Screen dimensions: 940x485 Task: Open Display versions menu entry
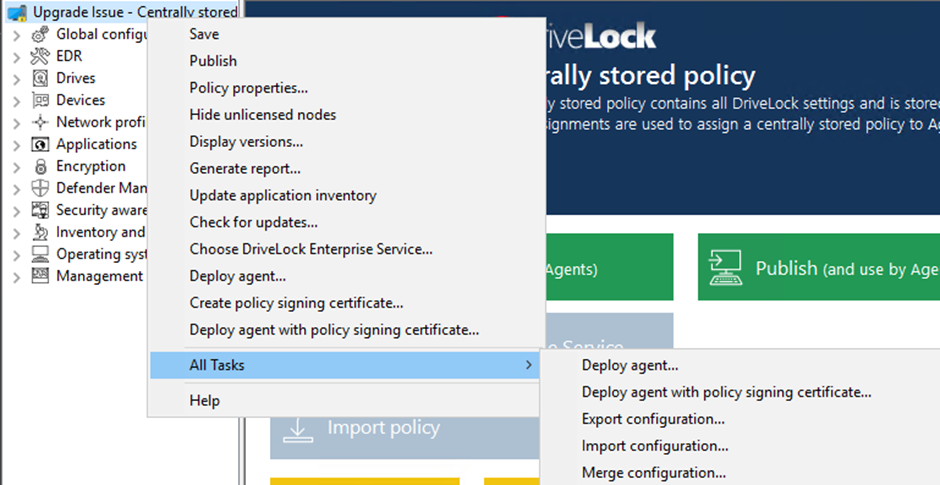pyautogui.click(x=346, y=142)
